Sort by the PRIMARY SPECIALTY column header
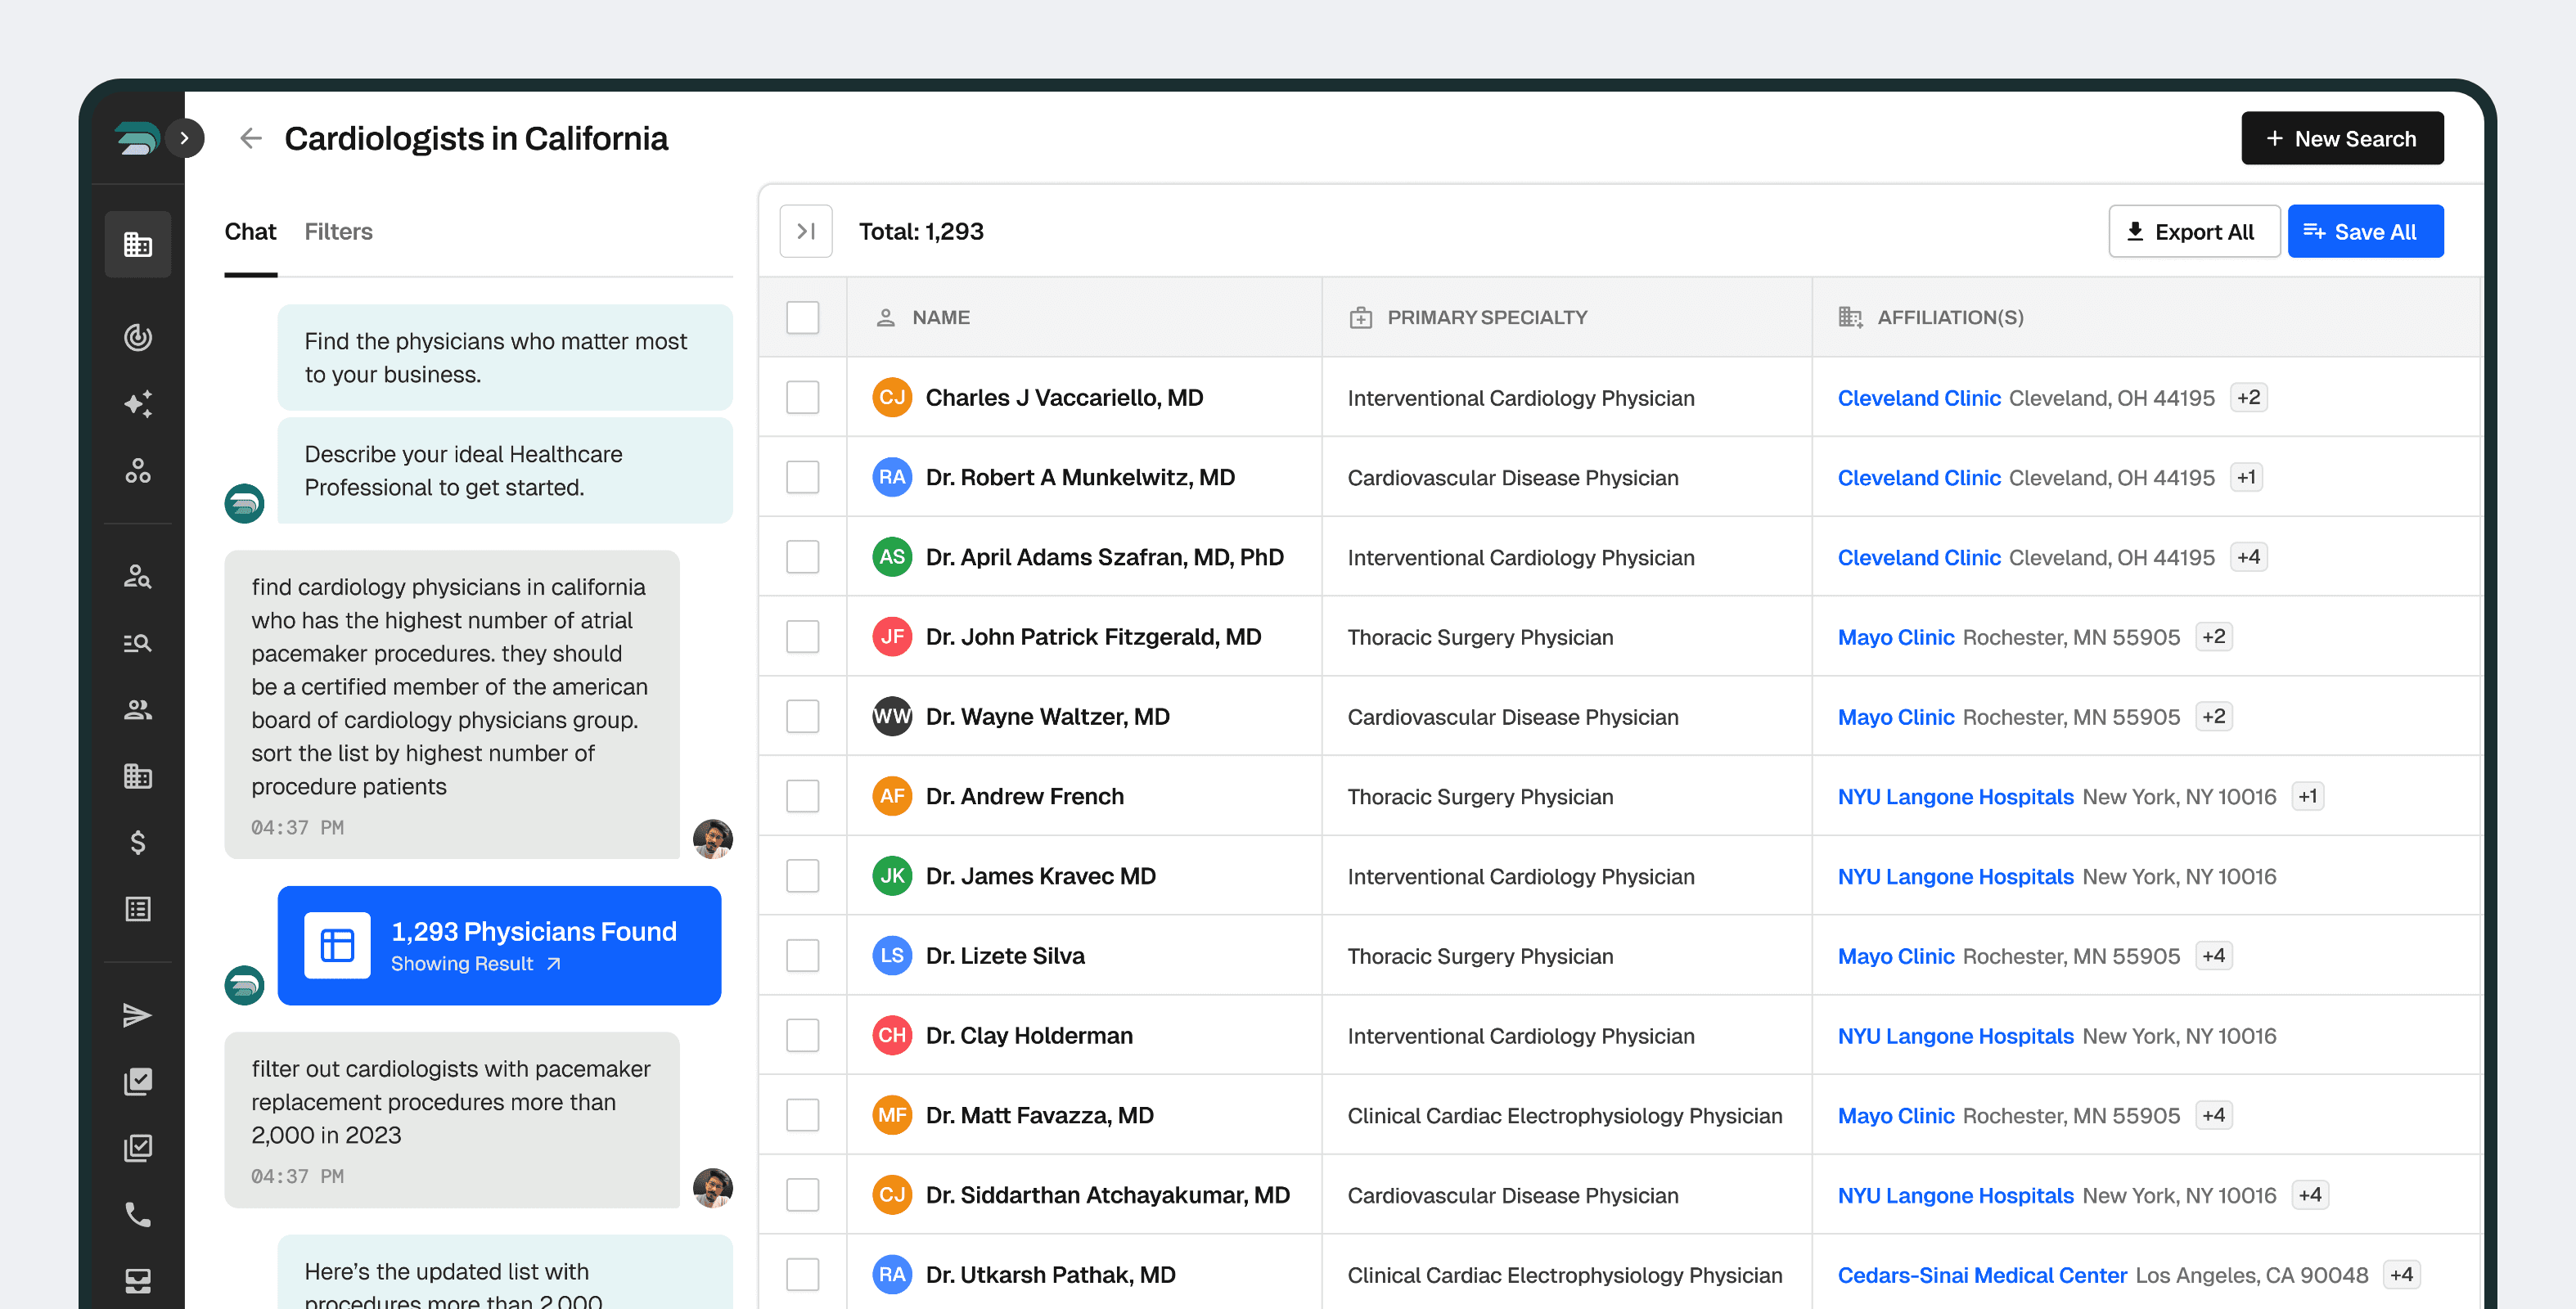This screenshot has width=2576, height=1309. click(x=1486, y=318)
